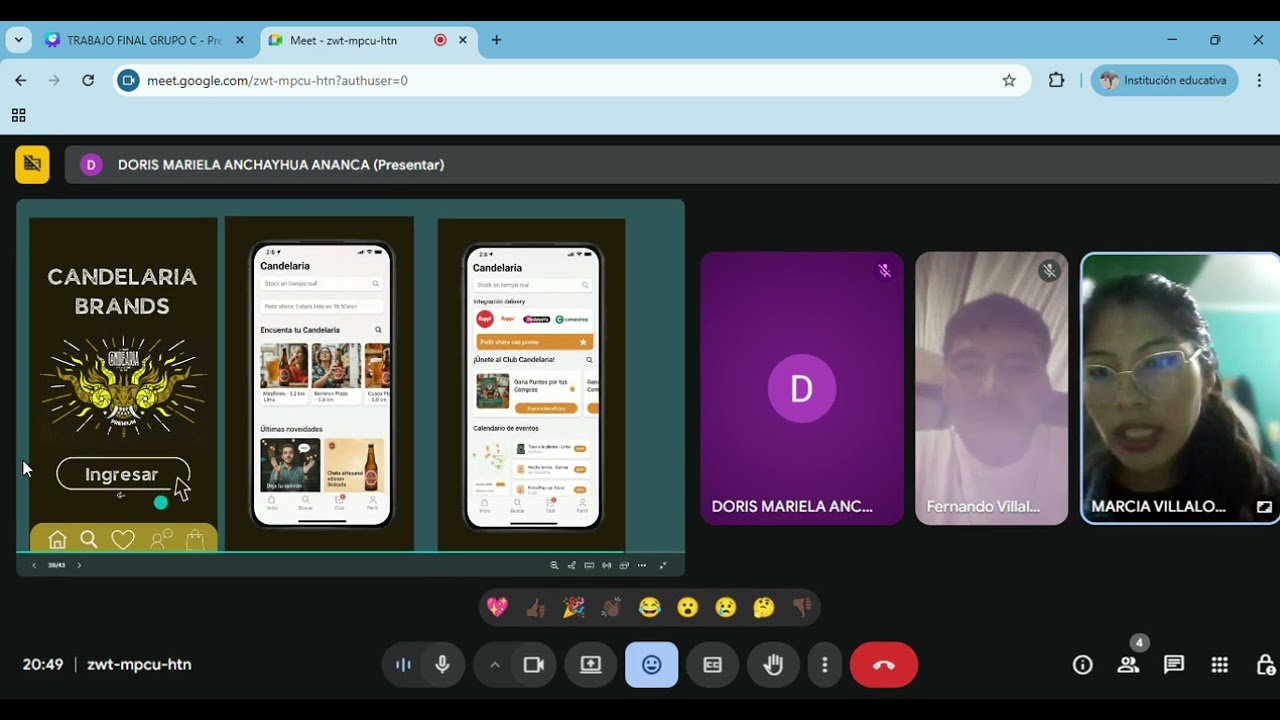Send the thinking face reaction
The image size is (1280, 720).
(x=764, y=607)
